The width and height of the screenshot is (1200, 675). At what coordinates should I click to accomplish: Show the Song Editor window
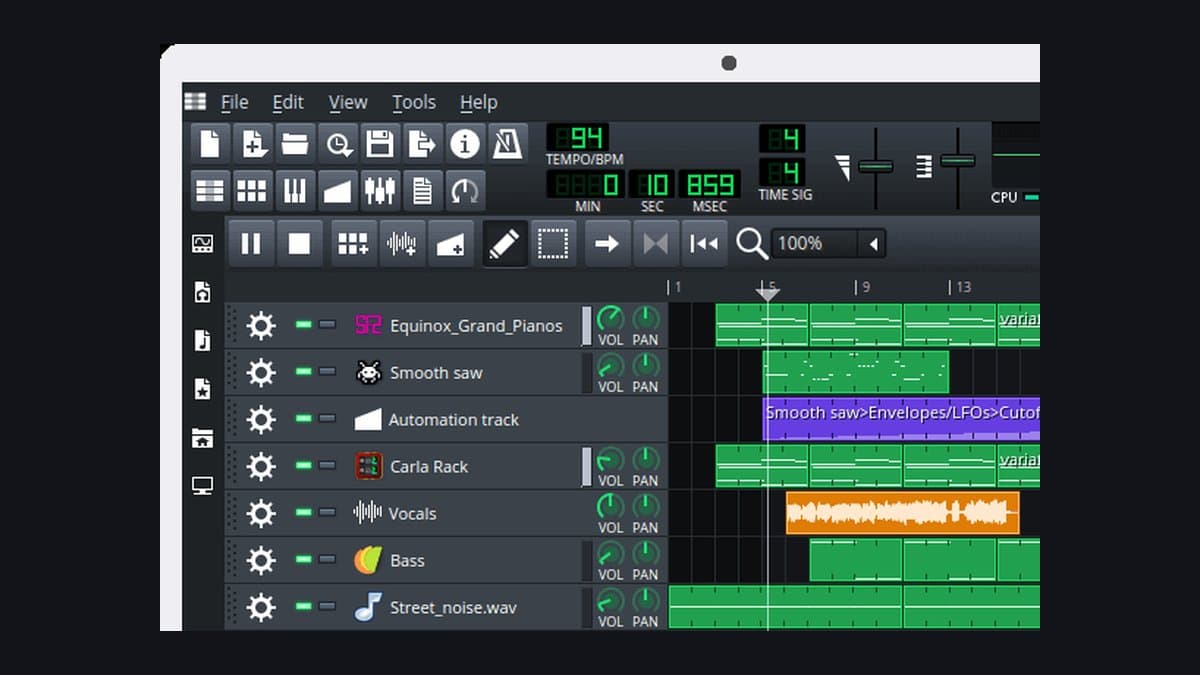(x=210, y=190)
